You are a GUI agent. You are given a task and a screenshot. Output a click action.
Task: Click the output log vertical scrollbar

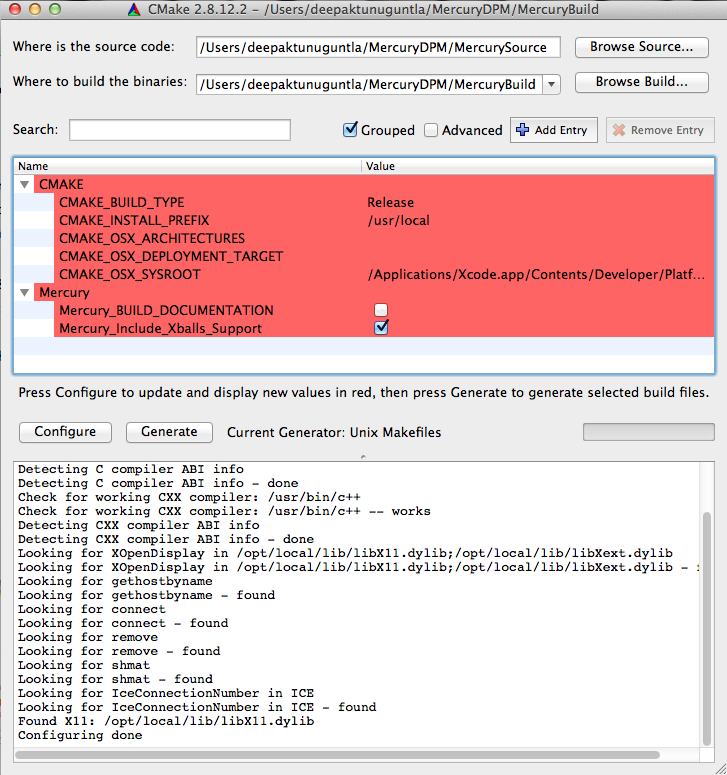707,629
